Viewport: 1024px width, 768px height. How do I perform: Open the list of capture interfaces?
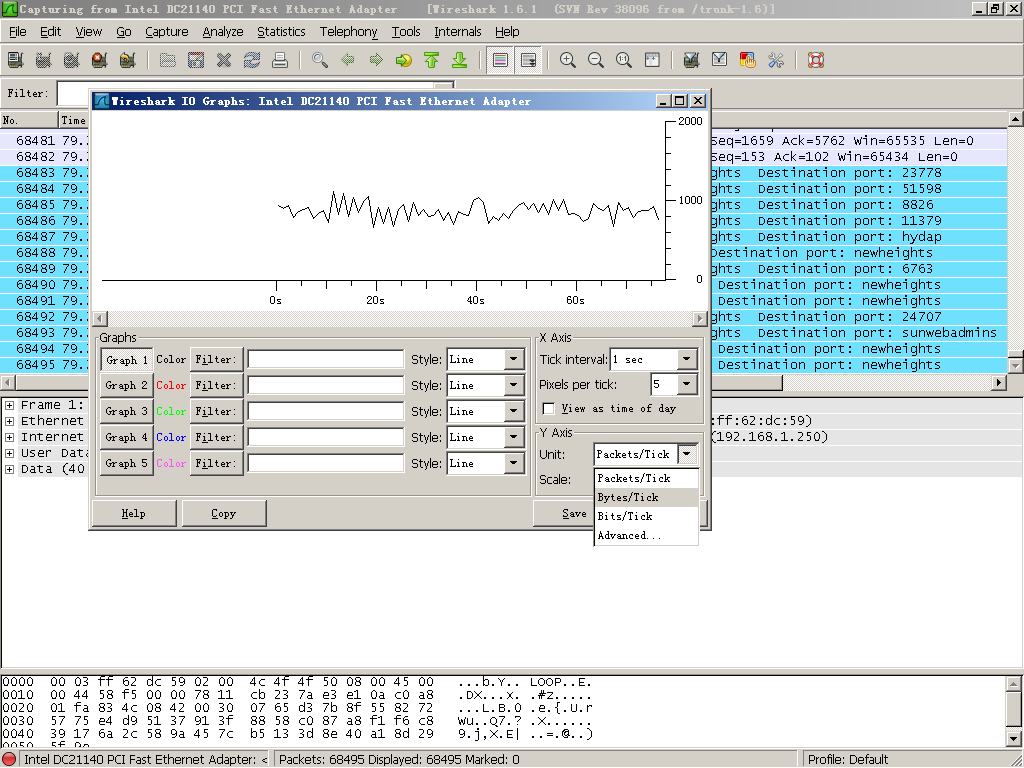15,60
